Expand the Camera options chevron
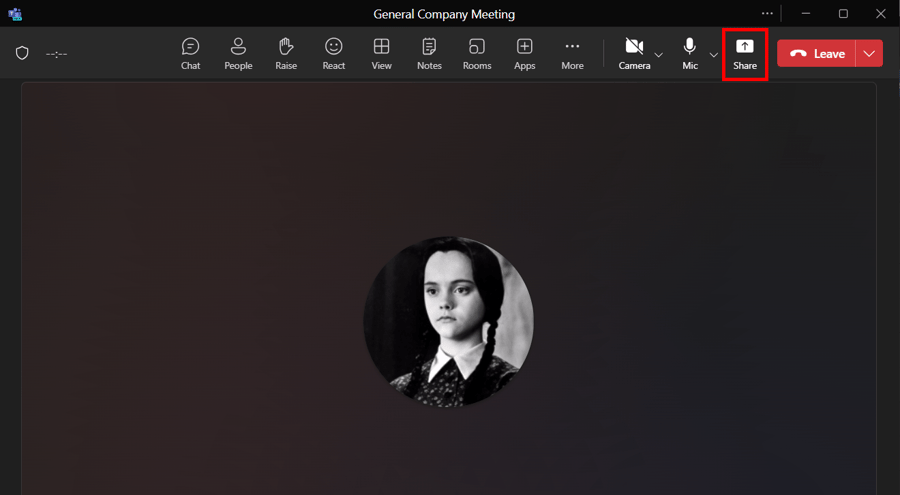The height and width of the screenshot is (495, 900). click(x=659, y=55)
